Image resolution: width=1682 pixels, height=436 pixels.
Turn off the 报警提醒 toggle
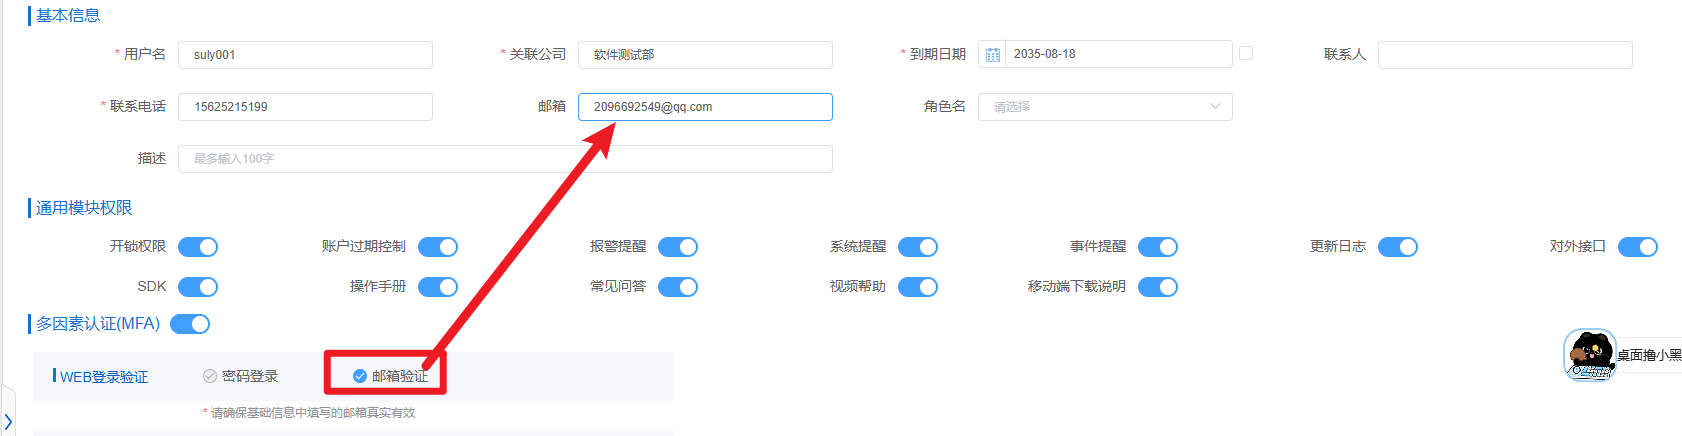click(678, 247)
